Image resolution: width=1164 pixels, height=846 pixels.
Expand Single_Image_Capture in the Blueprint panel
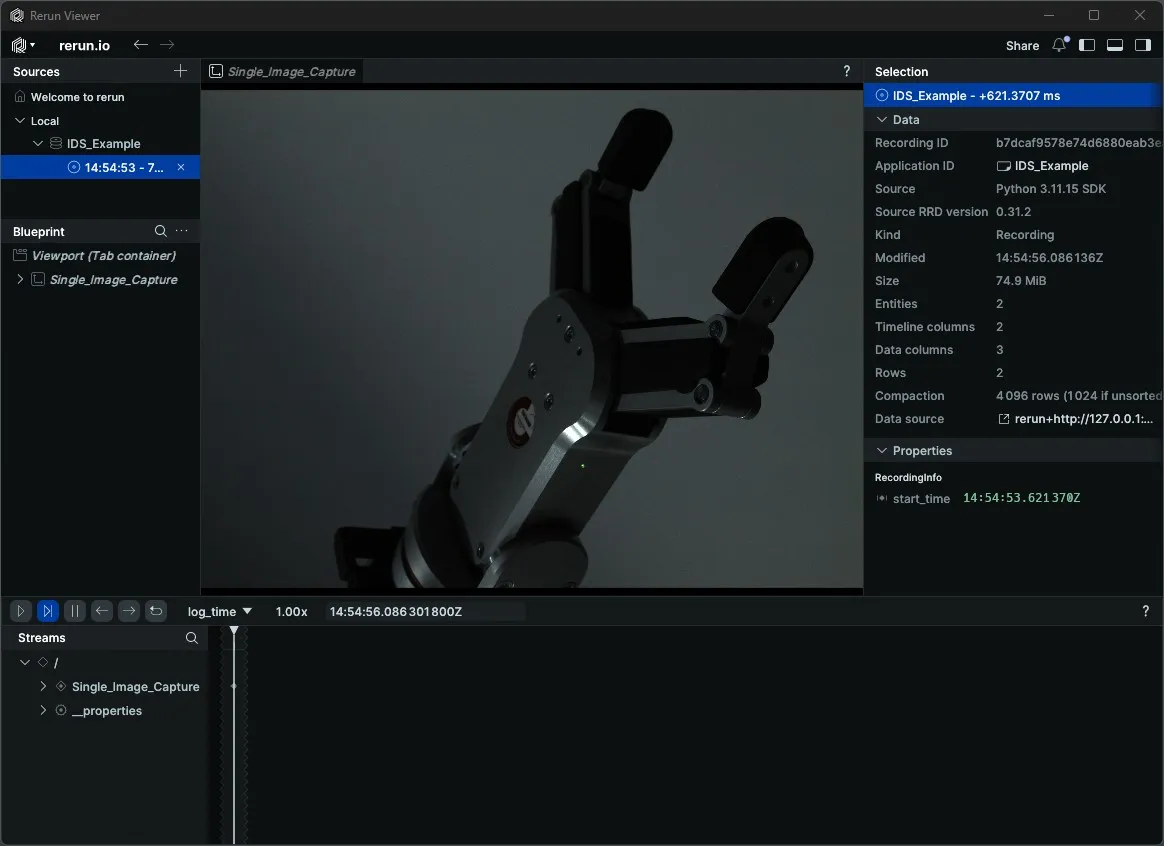[x=19, y=280]
